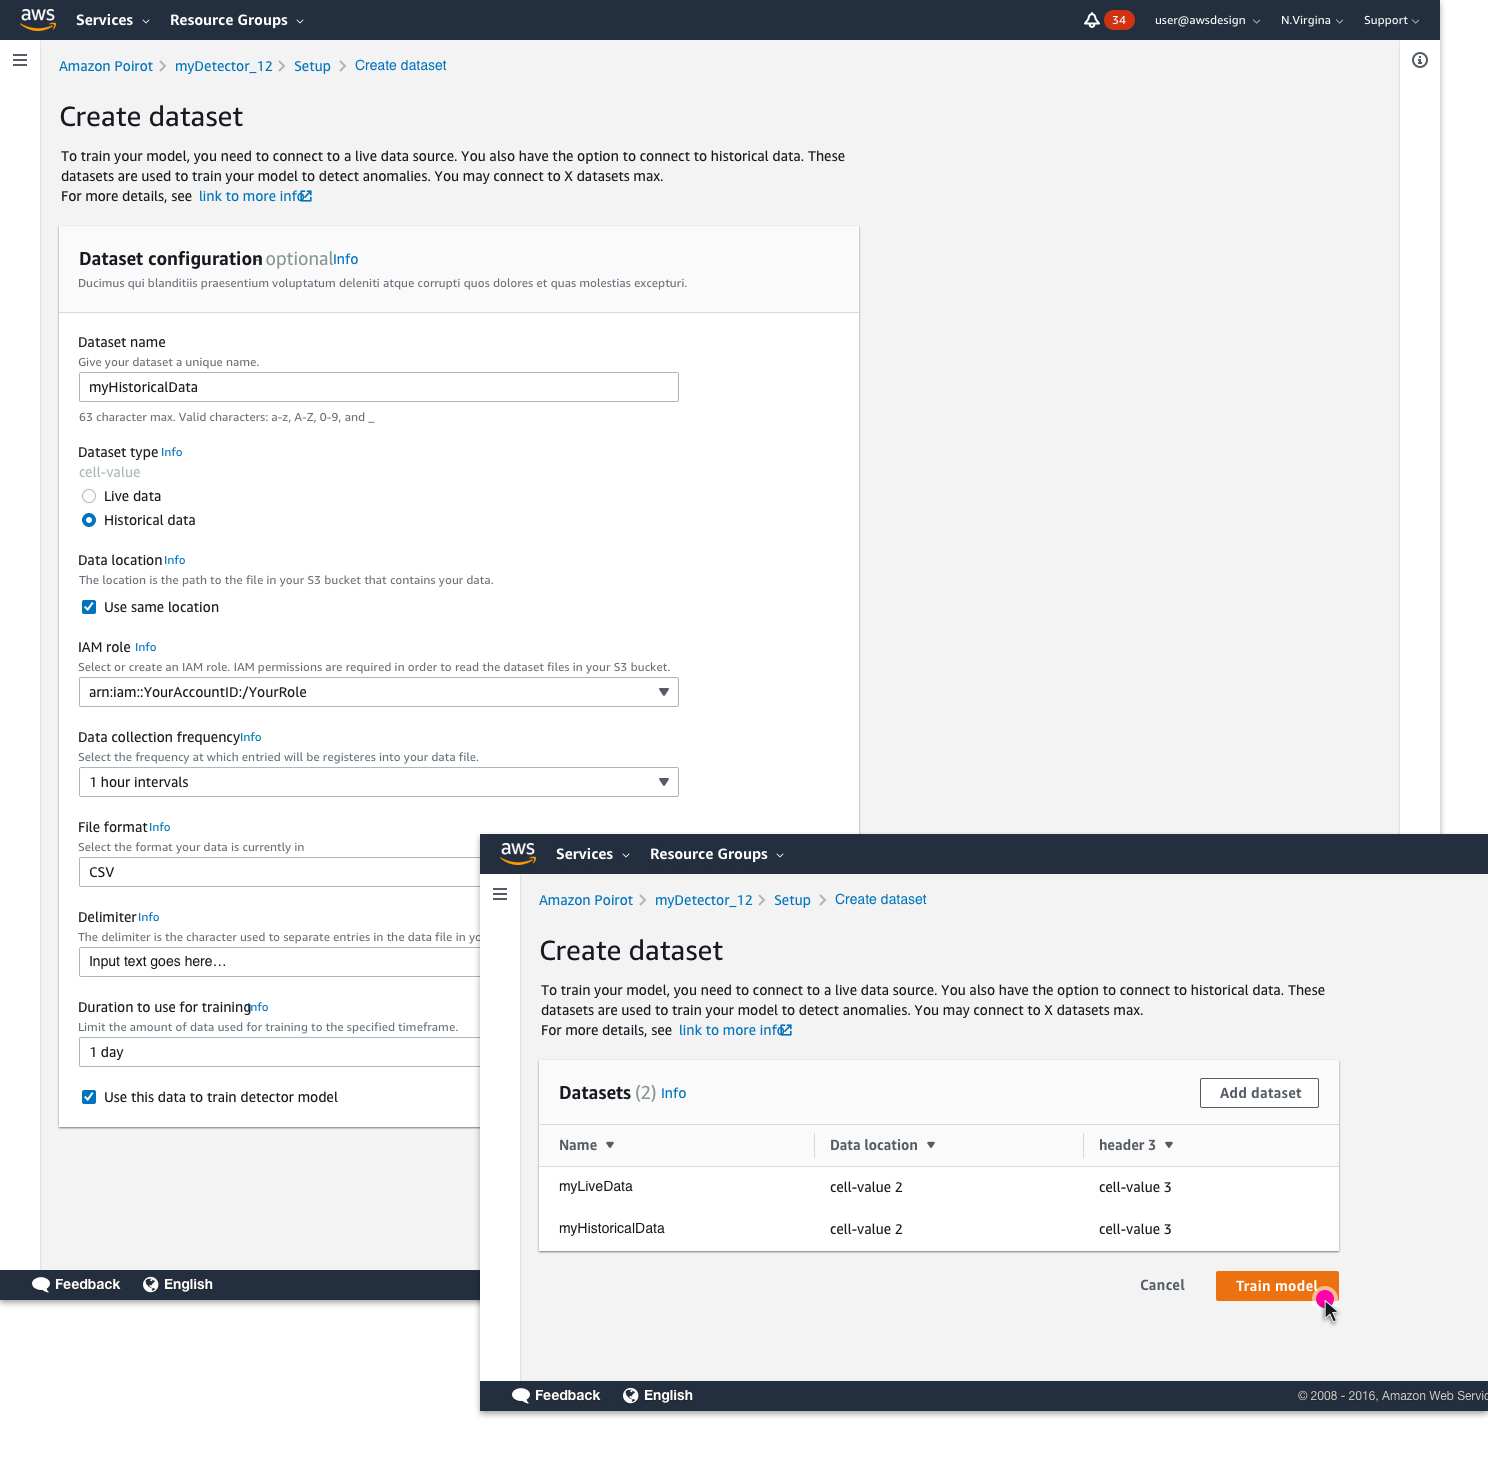The width and height of the screenshot is (1488, 1459).
Task: Go to myDetector_12 breadcrumb in front window
Action: (x=704, y=900)
